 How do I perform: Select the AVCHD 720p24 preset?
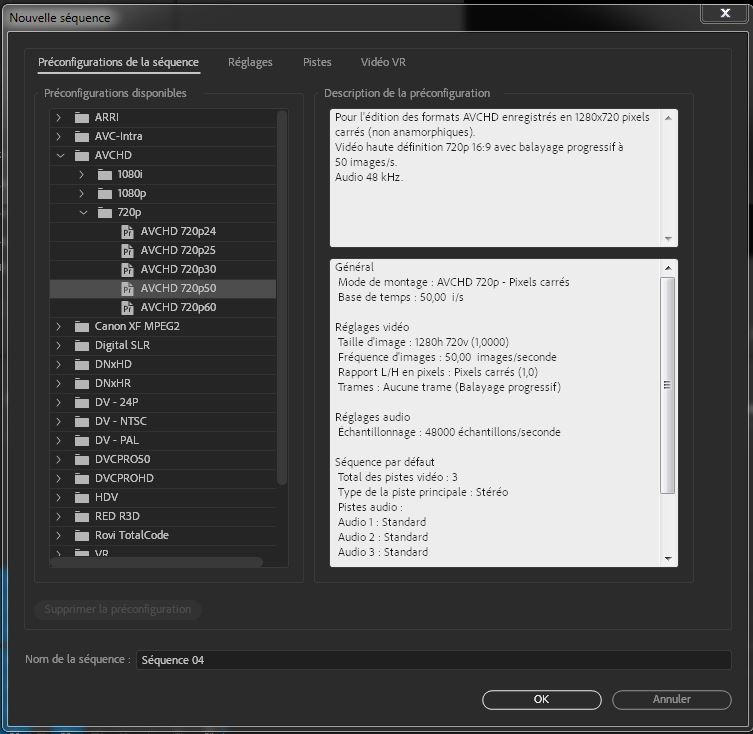(x=163, y=232)
